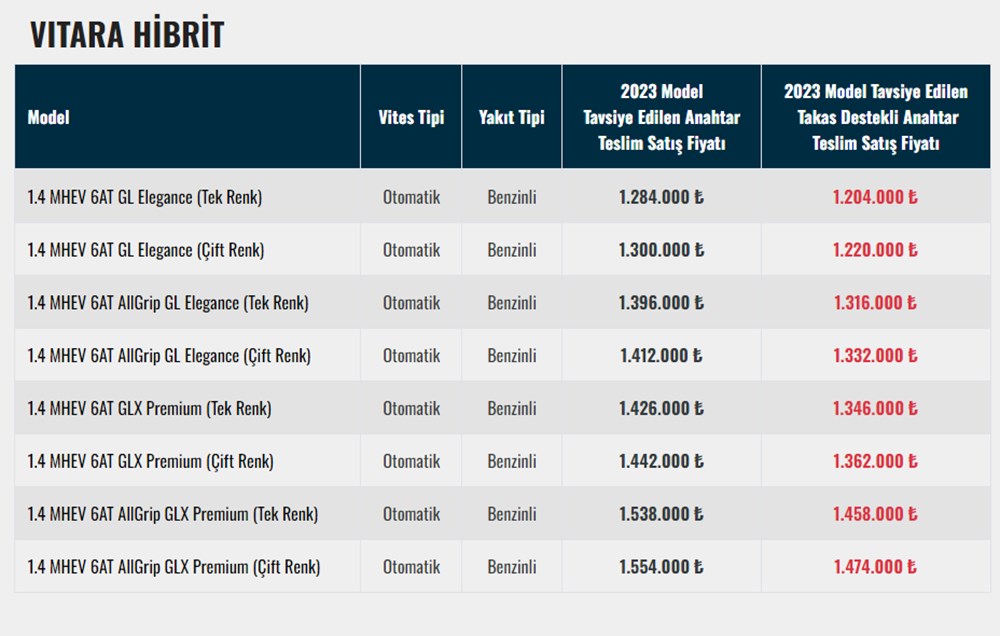Select the GL Elegance (Tek Renk) row
The height and width of the screenshot is (636, 1000).
click(x=144, y=197)
